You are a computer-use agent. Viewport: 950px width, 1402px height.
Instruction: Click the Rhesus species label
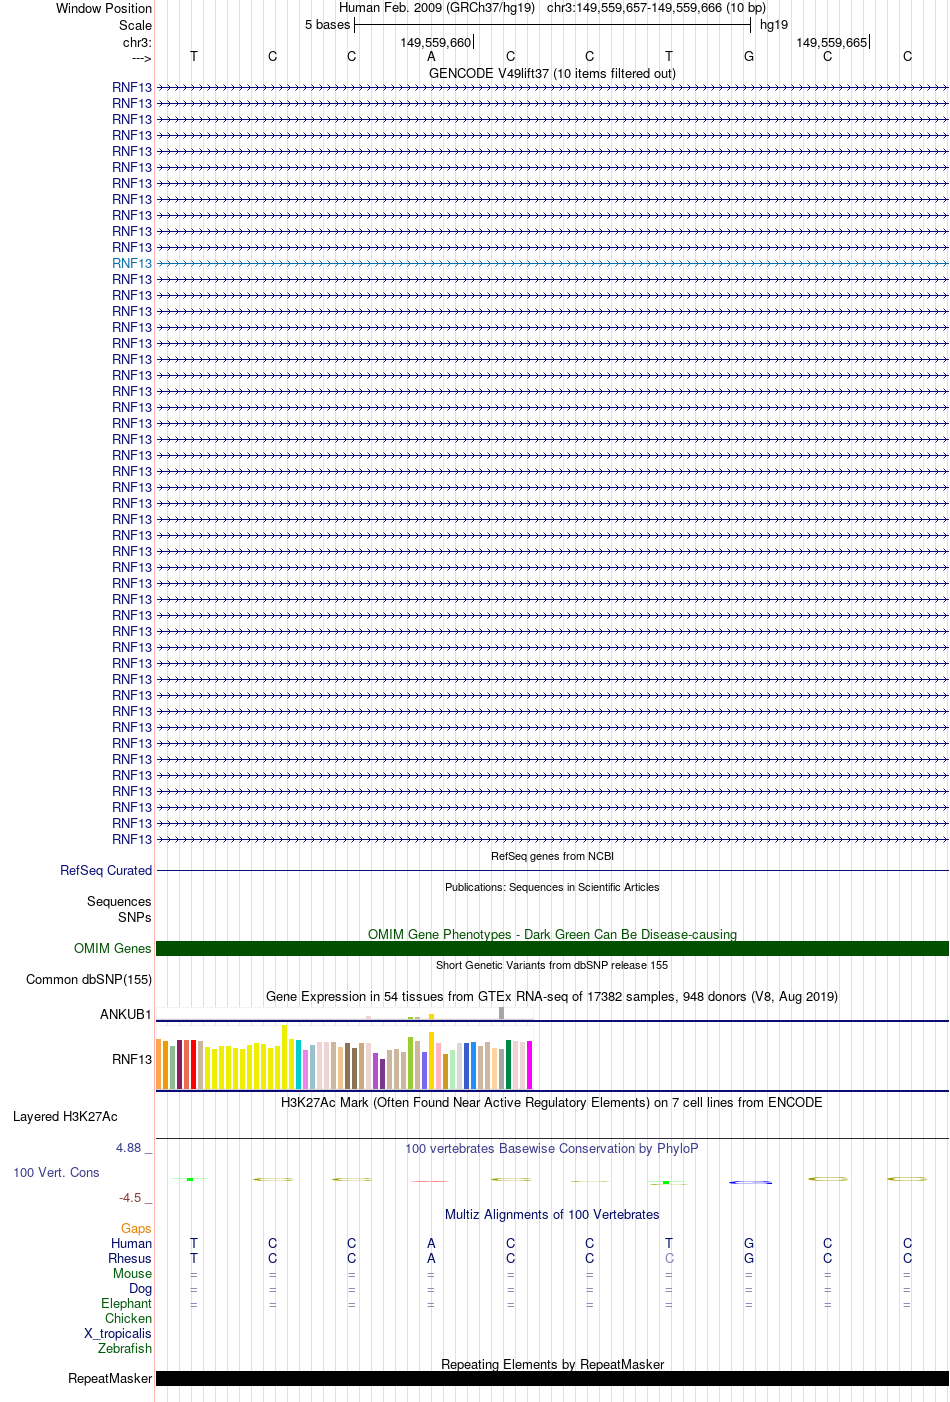coord(130,1258)
